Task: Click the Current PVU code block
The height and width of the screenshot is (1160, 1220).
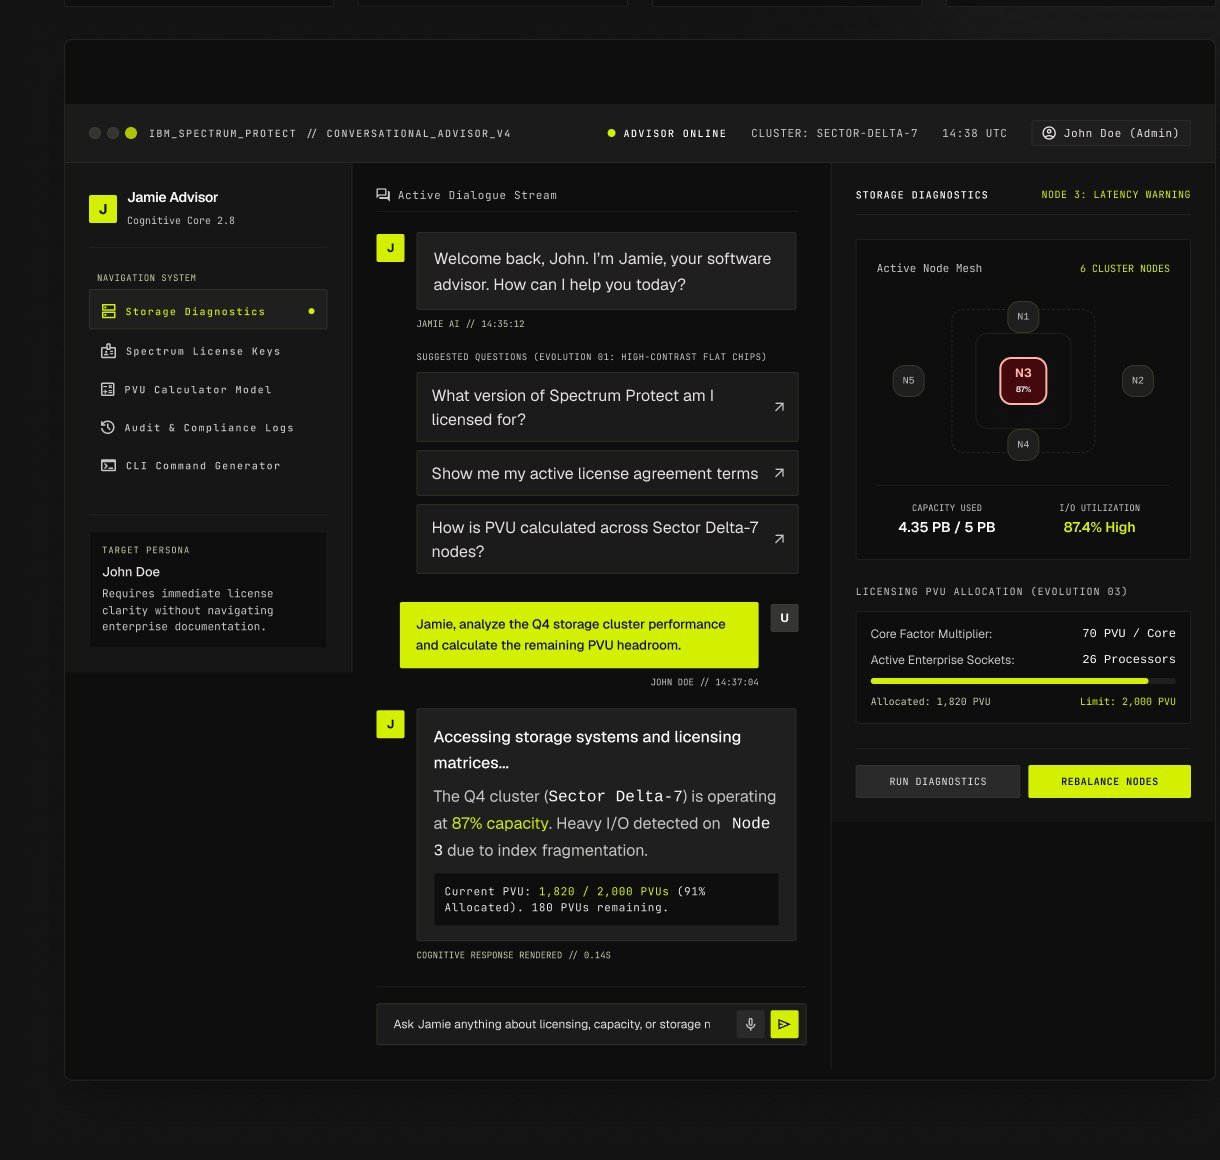Action: point(606,899)
